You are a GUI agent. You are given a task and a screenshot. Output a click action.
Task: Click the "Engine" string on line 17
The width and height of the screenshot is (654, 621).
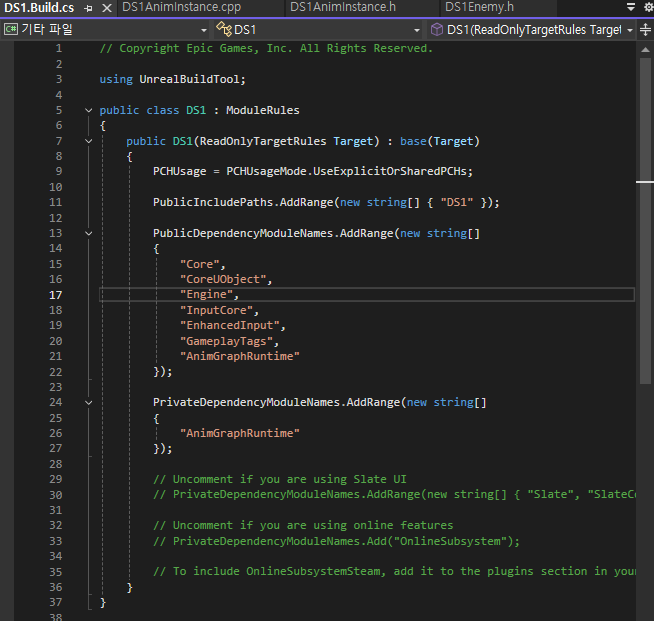pyautogui.click(x=206, y=294)
